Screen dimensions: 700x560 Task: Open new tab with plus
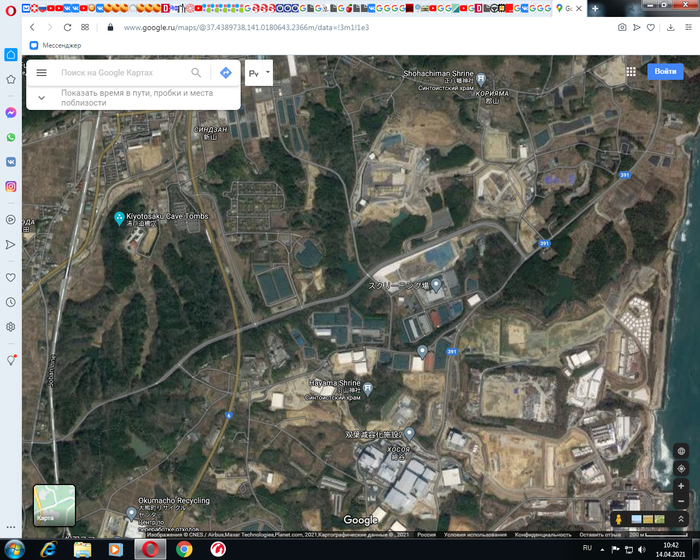coord(595,8)
